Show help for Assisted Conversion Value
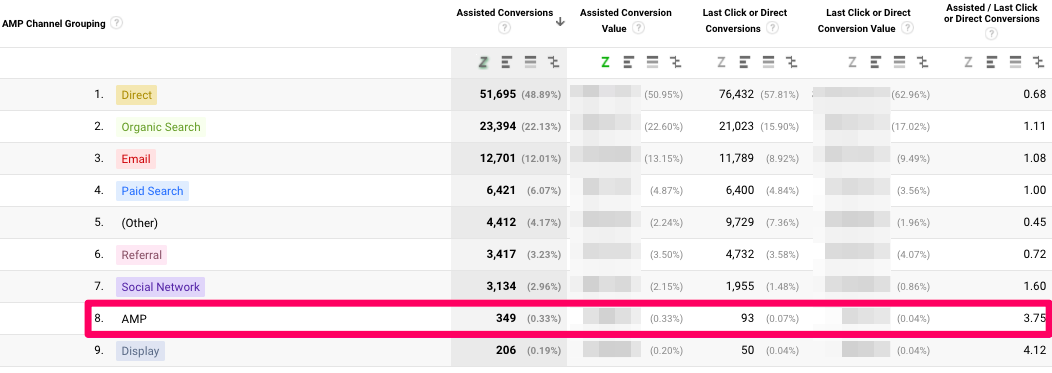Image resolution: width=1052 pixels, height=373 pixels. pos(639,28)
